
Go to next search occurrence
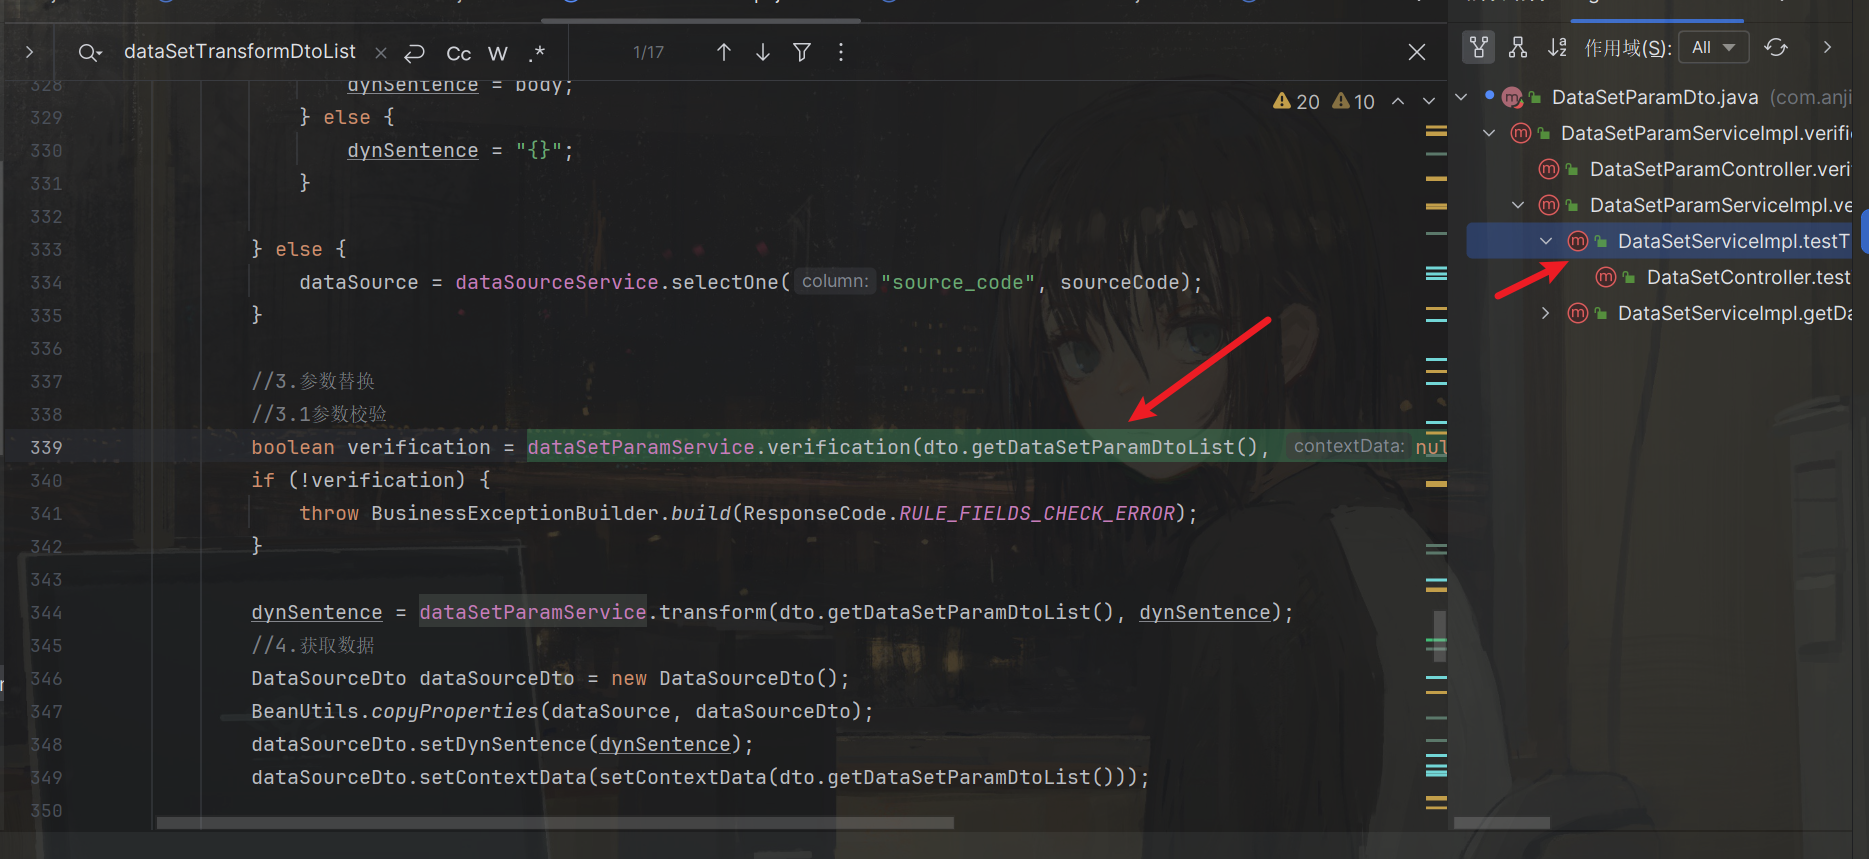pyautogui.click(x=763, y=52)
